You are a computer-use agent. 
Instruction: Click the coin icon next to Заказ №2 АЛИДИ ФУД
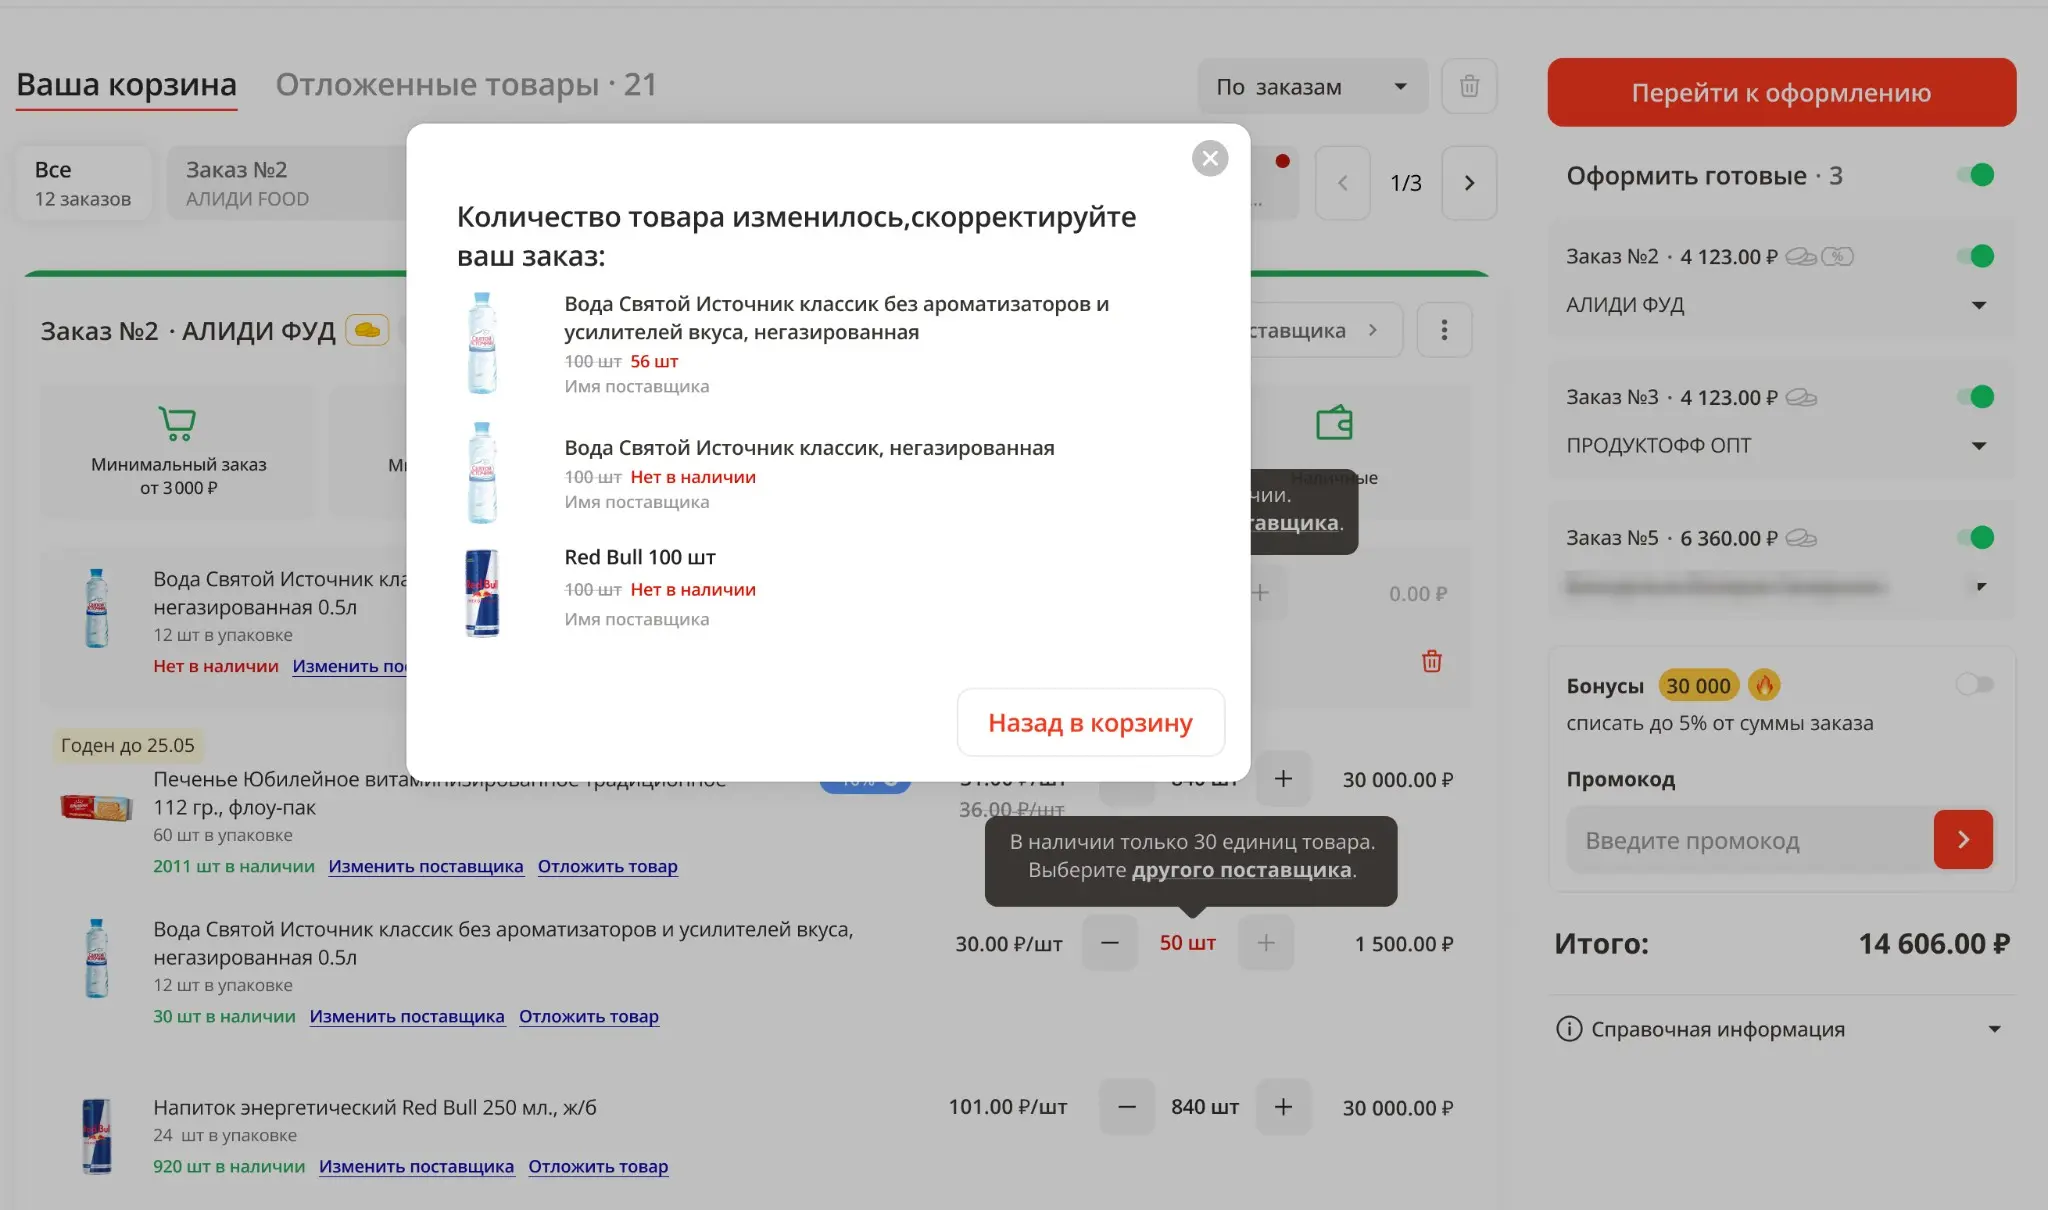pyautogui.click(x=367, y=330)
